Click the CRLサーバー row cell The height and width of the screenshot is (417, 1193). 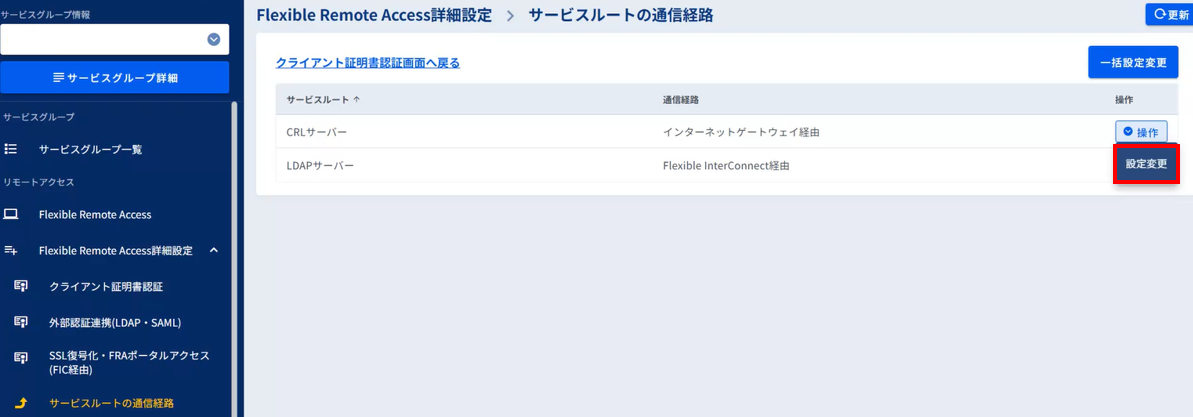pos(317,132)
